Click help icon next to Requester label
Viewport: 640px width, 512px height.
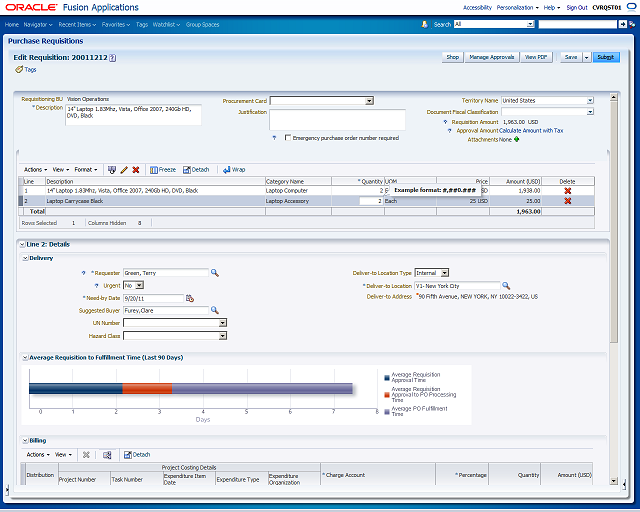click(x=83, y=273)
